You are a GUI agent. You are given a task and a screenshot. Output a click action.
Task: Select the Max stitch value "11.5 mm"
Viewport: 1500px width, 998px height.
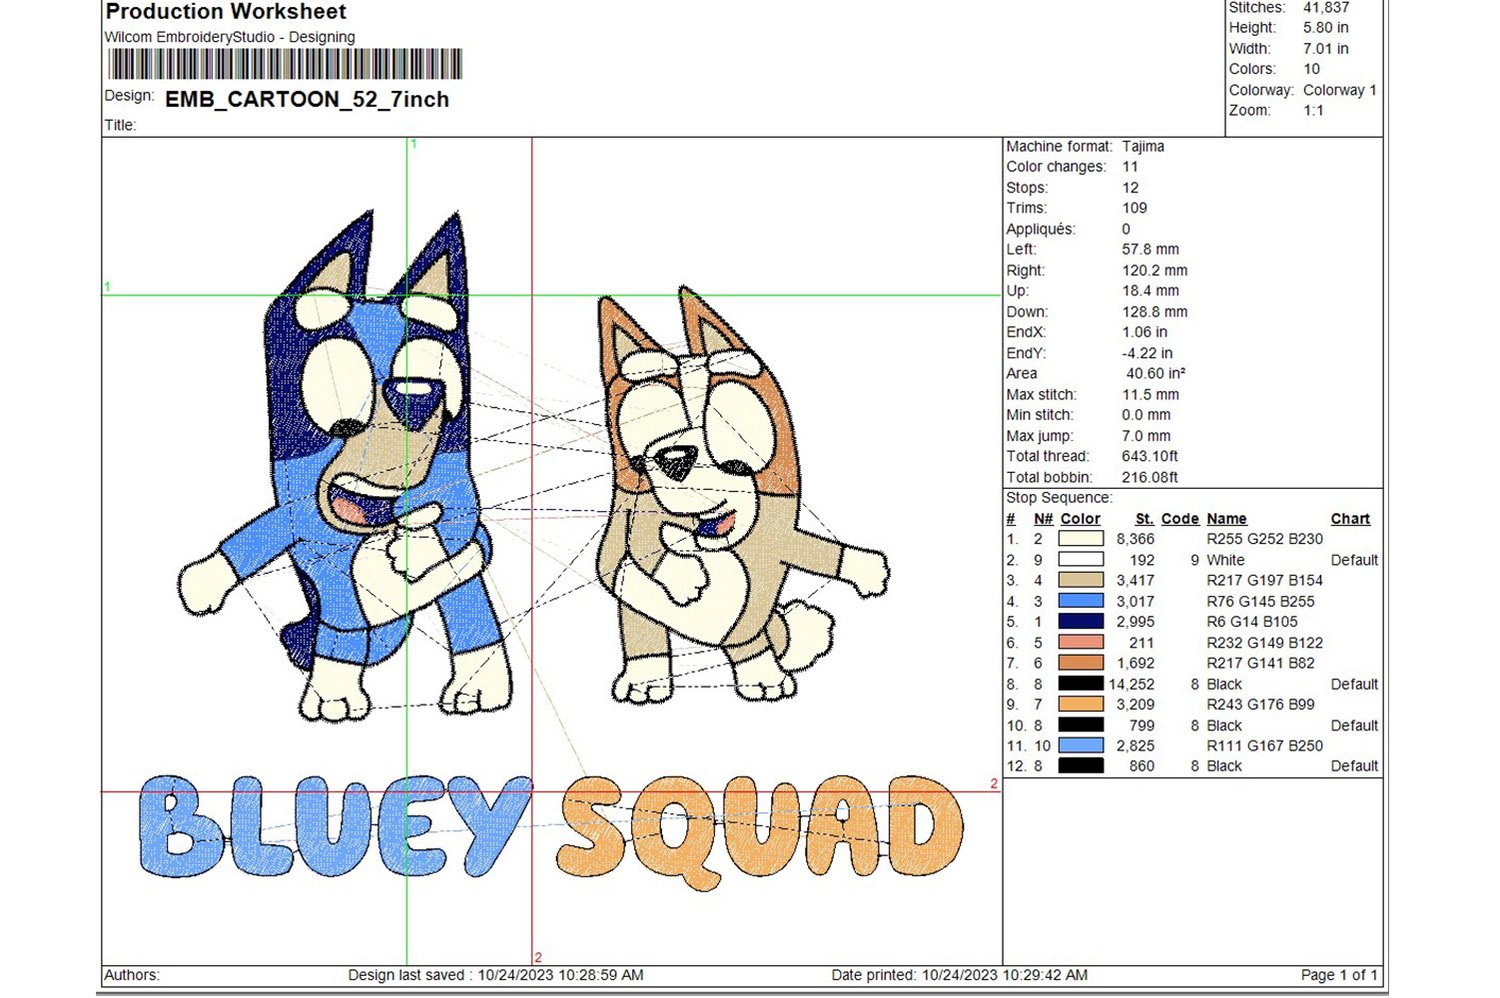pyautogui.click(x=1150, y=394)
